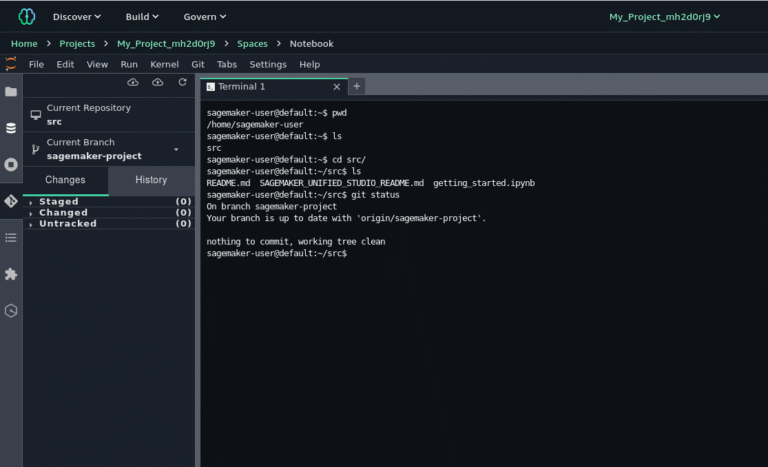Click the Git sidebar icon
Screen dimensions: 768x467
tap(11, 201)
